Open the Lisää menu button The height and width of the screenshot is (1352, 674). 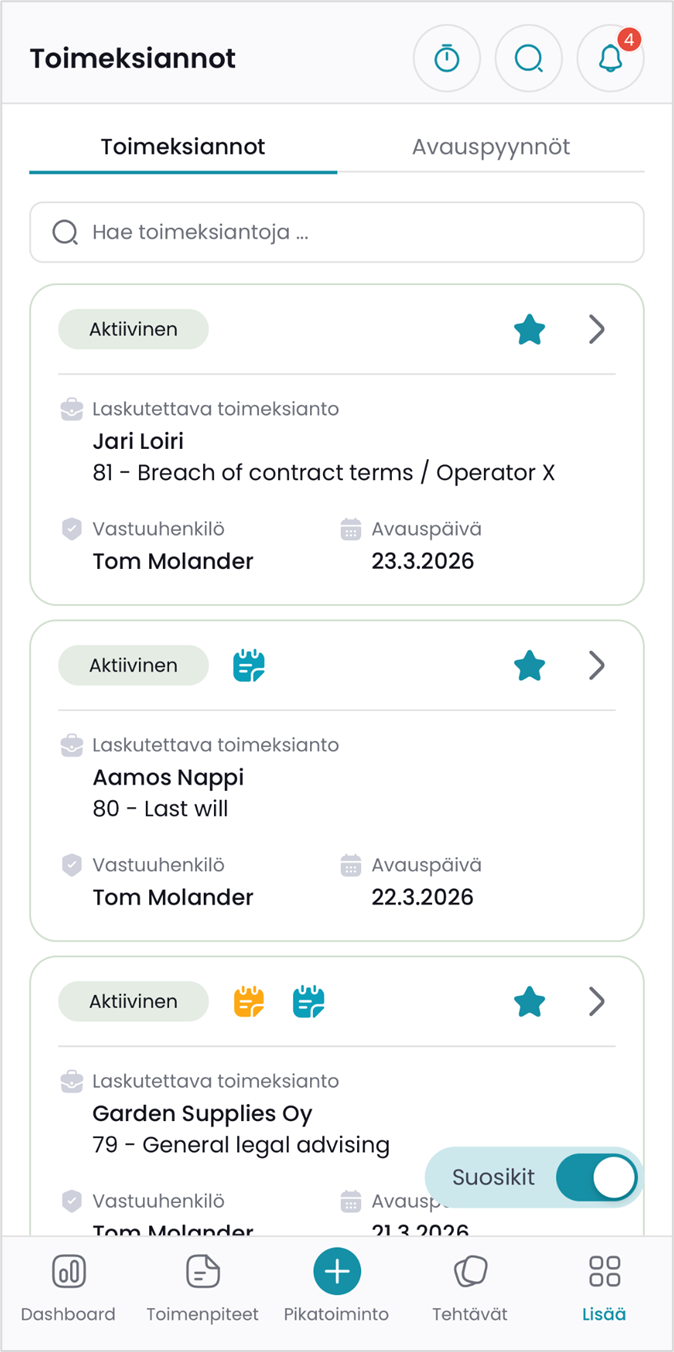coord(605,1287)
